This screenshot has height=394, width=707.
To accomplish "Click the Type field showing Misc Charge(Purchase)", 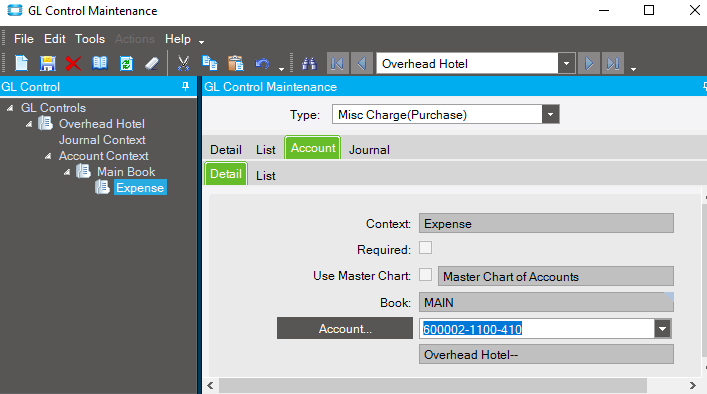I will pyautogui.click(x=437, y=115).
